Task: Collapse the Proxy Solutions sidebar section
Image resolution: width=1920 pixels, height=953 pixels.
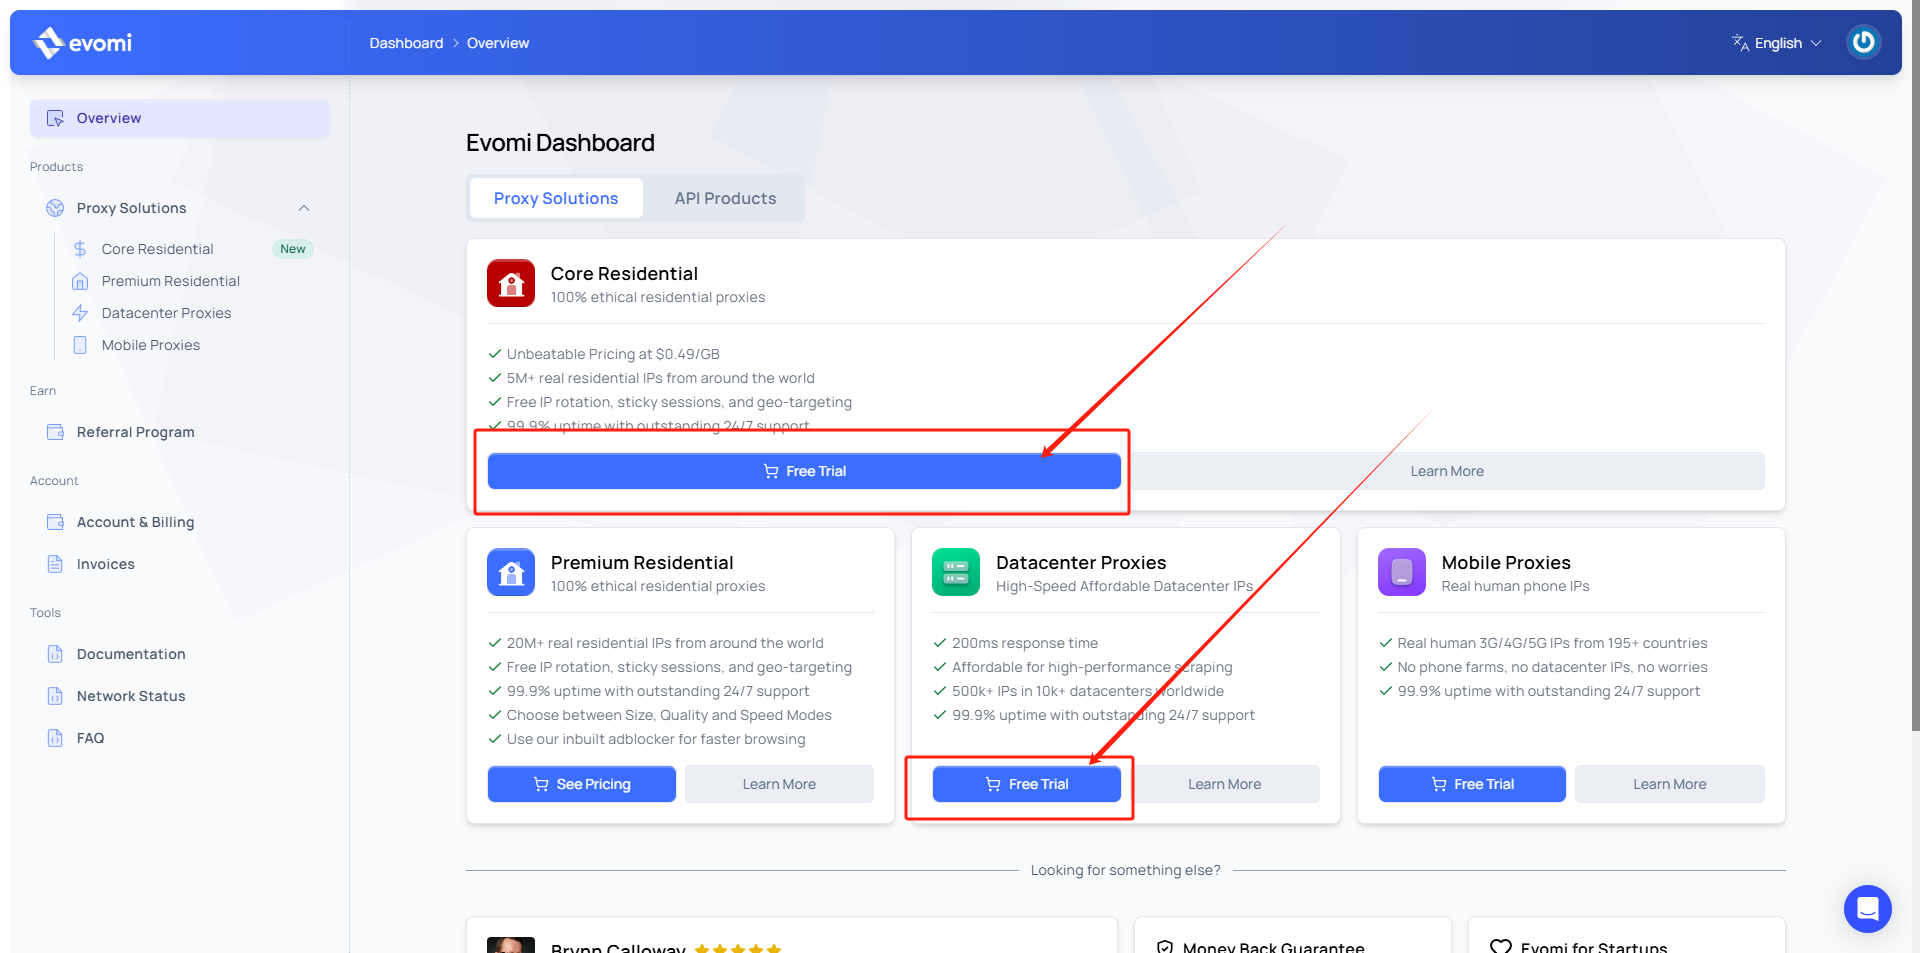Action: (304, 208)
